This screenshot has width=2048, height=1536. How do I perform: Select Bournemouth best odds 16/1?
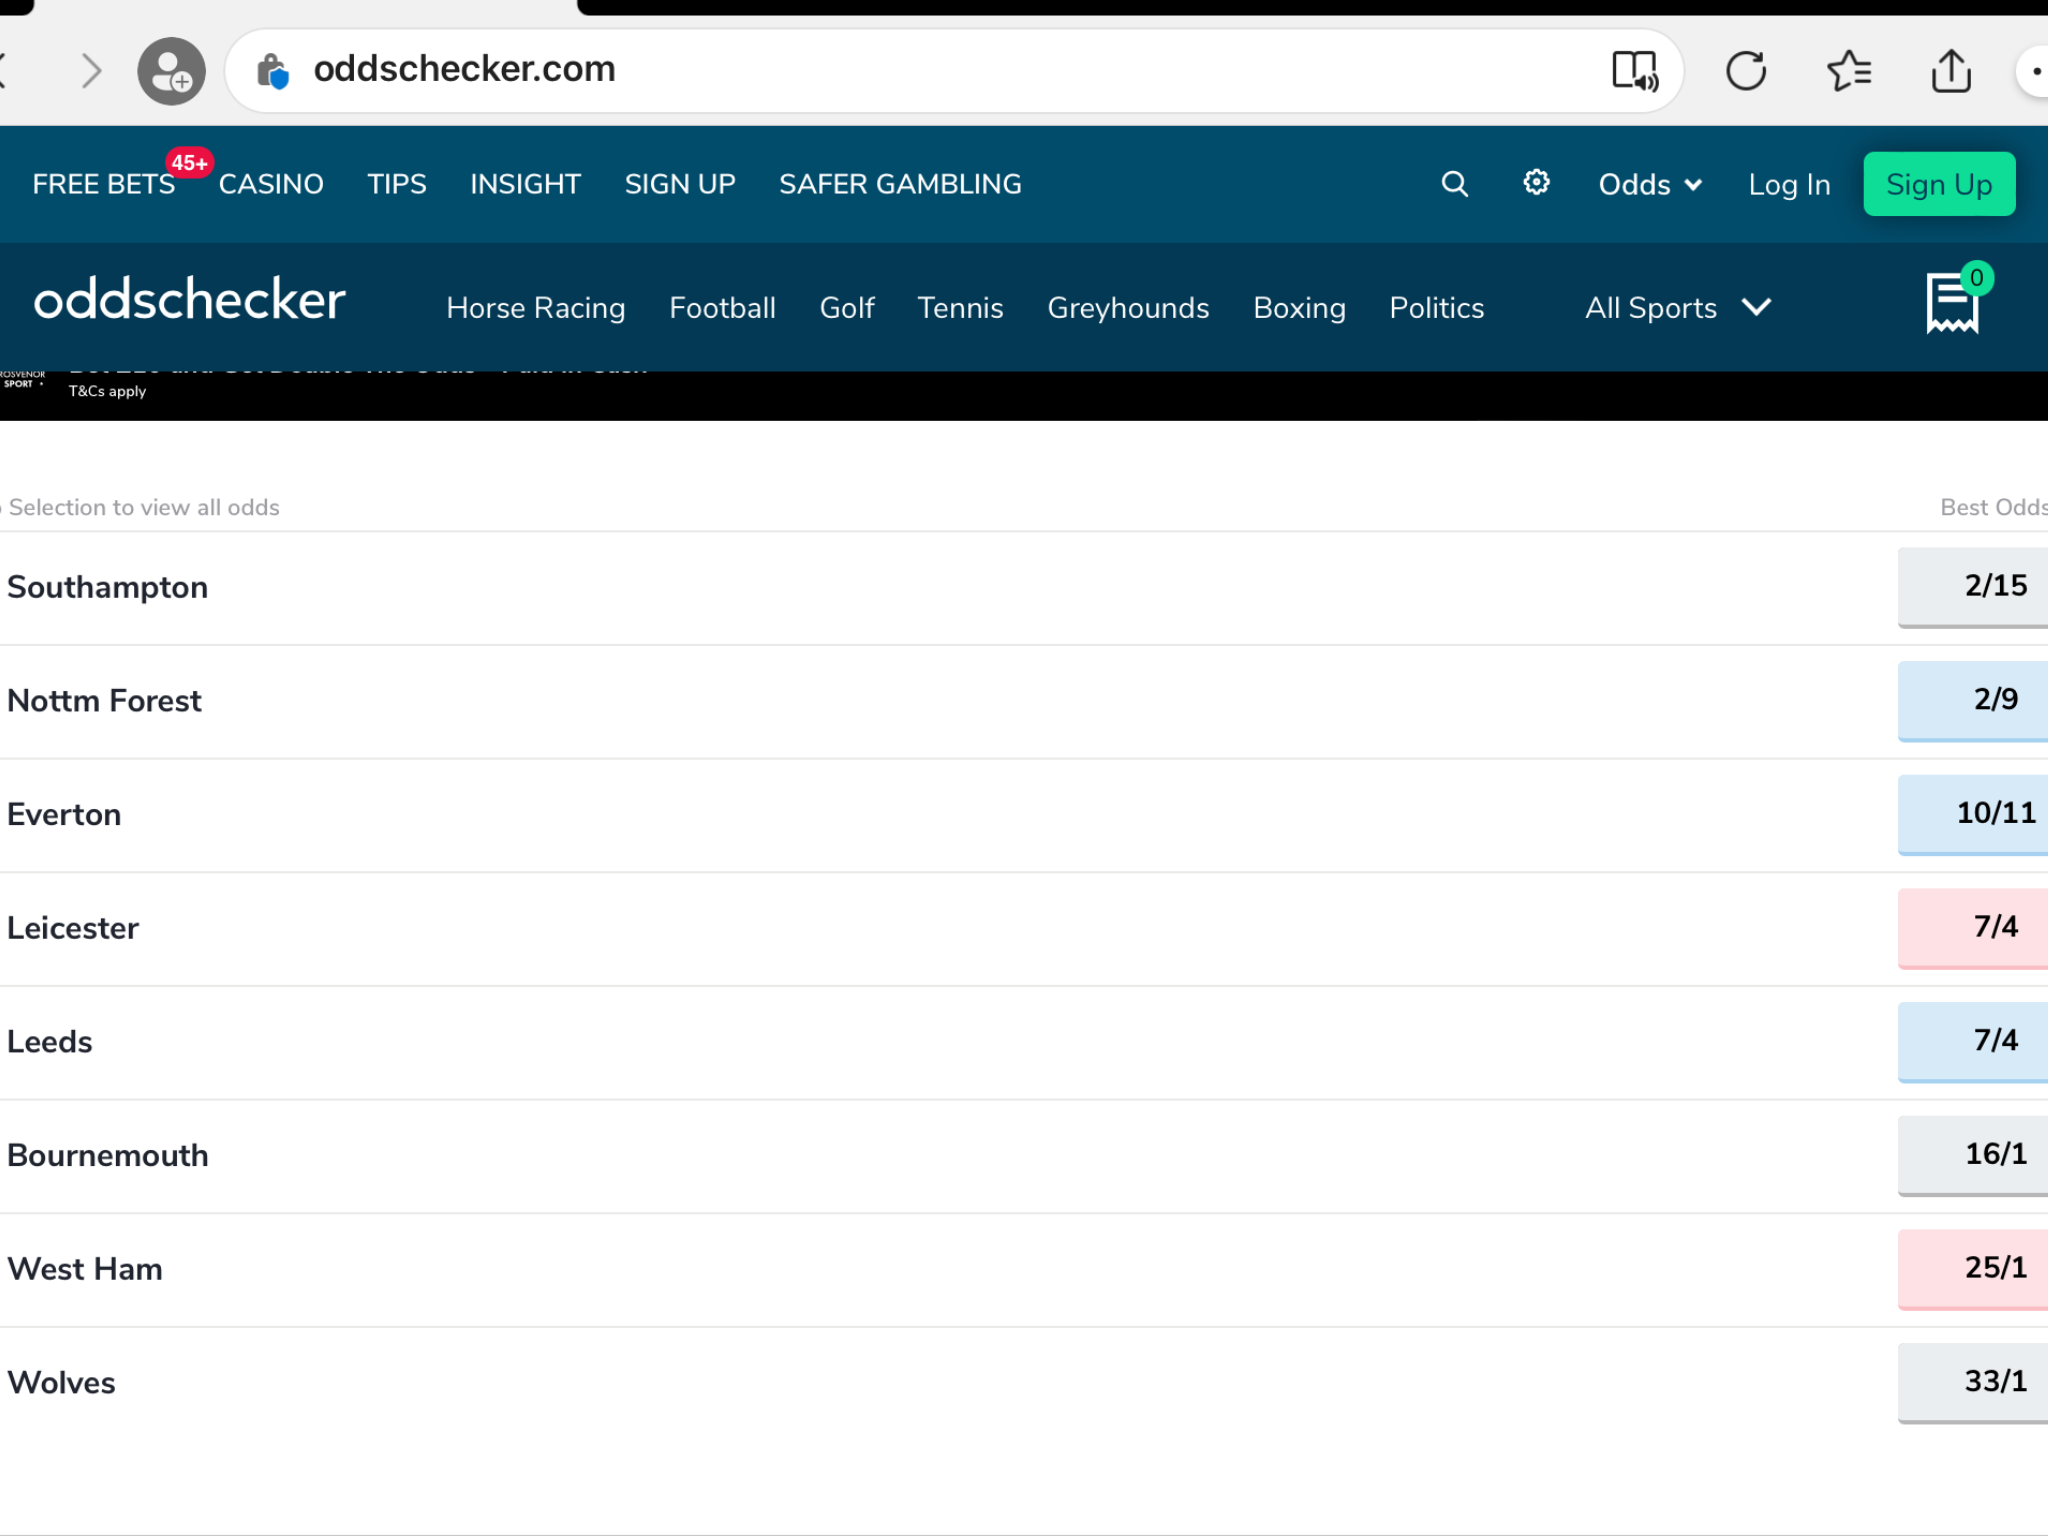(x=1973, y=1155)
